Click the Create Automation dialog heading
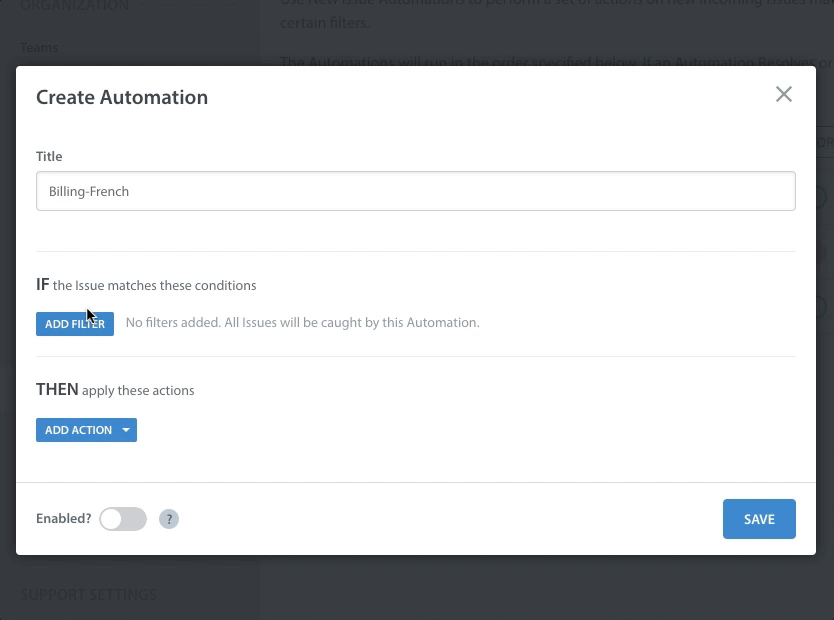Viewport: 834px width, 620px height. [x=122, y=97]
